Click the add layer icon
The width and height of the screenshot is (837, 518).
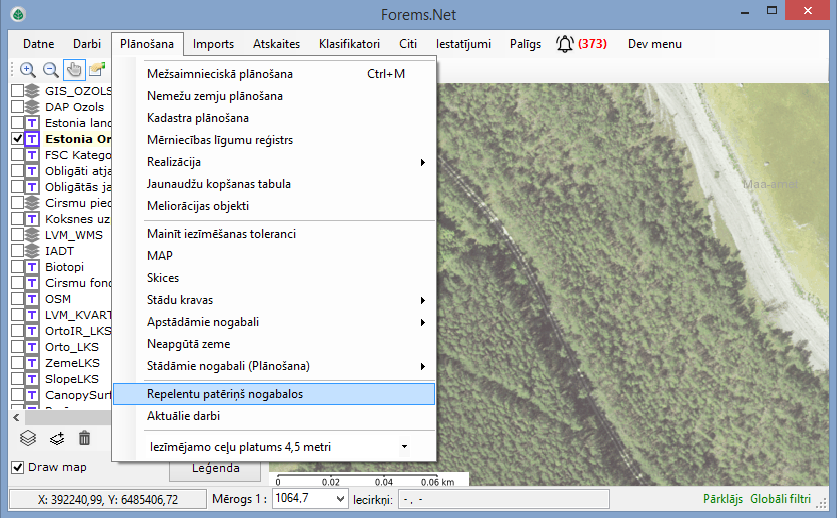click(x=57, y=438)
